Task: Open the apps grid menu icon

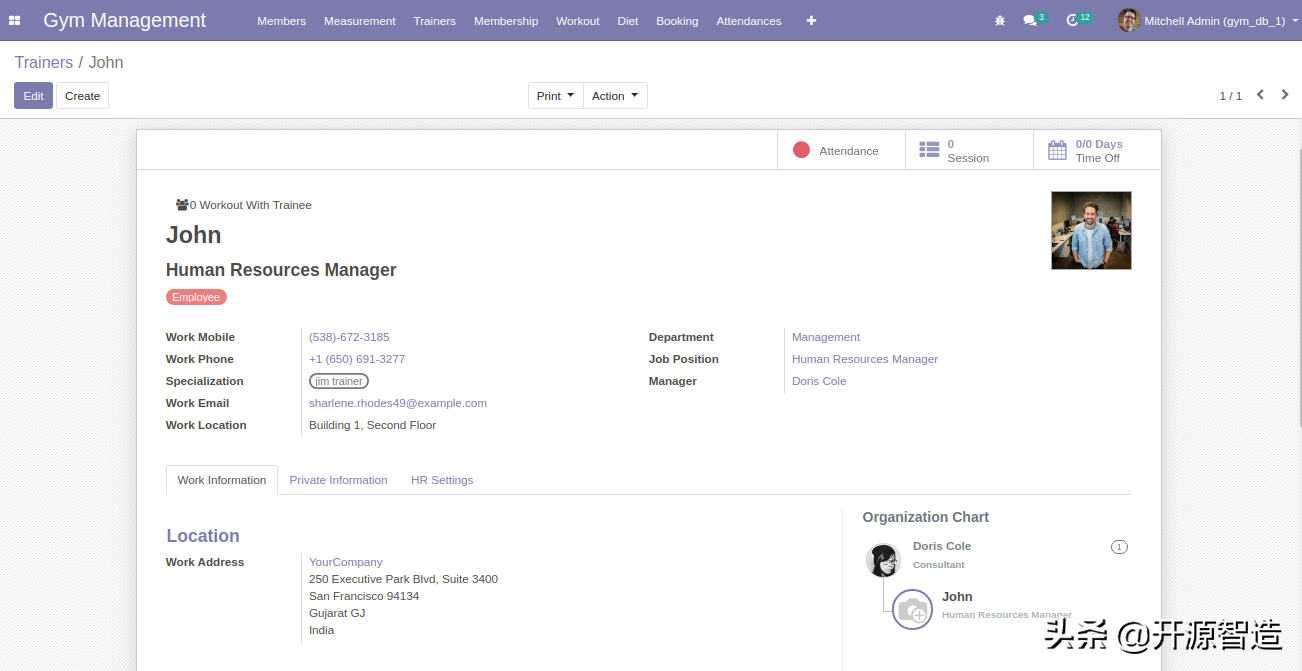Action: (x=15, y=20)
